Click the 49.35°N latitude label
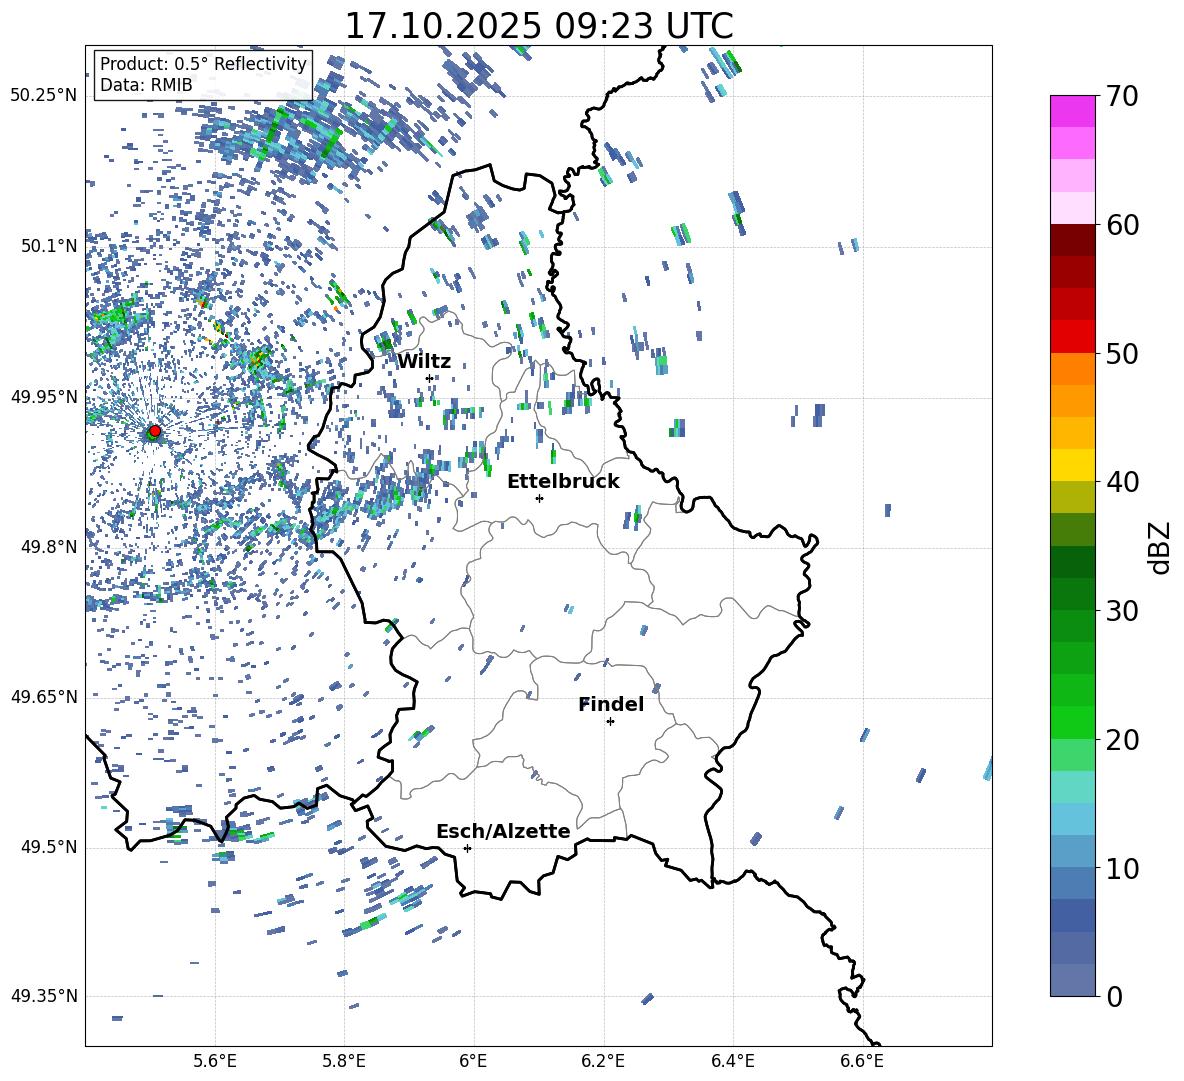Image resolution: width=1184 pixels, height=1081 pixels. click(x=44, y=996)
